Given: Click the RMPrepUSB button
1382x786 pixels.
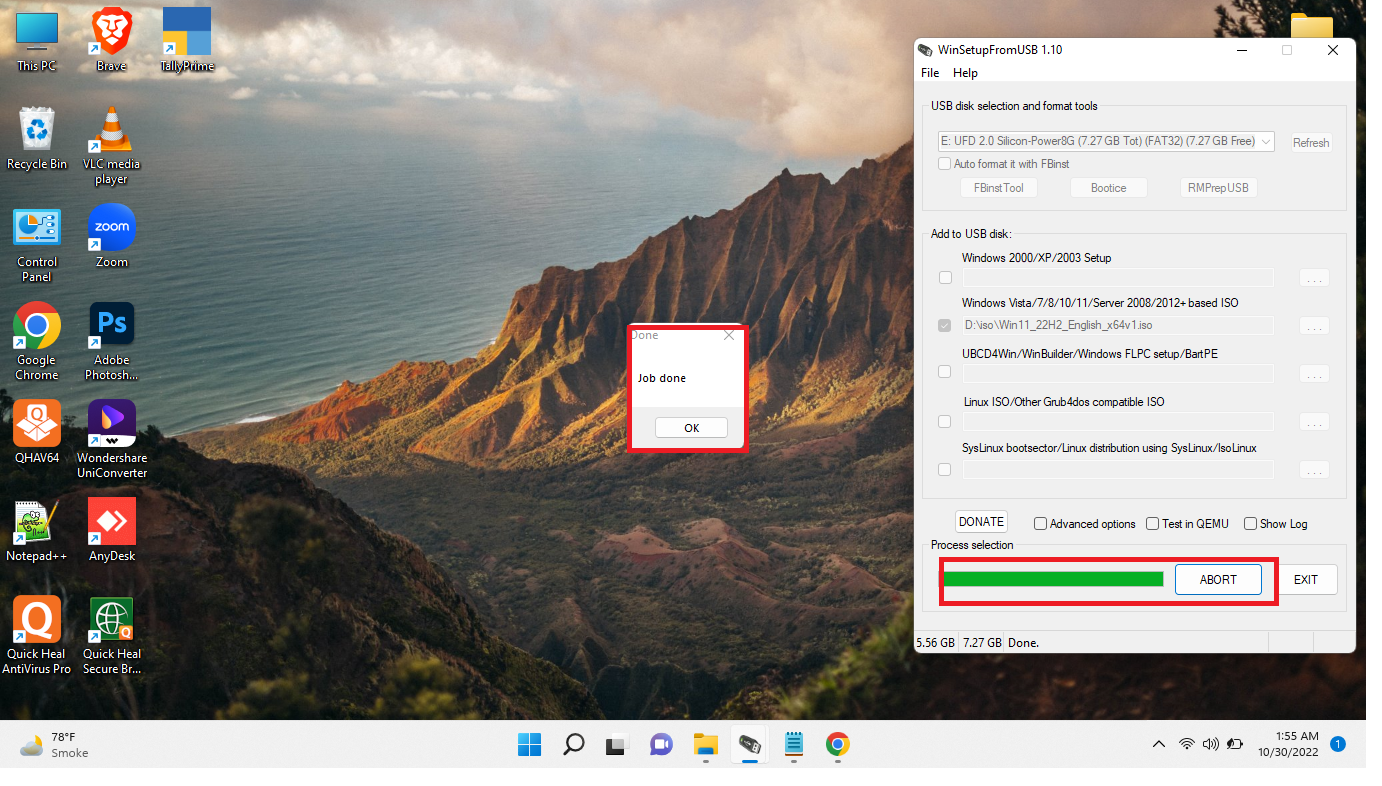Looking at the screenshot, I should click(1218, 188).
